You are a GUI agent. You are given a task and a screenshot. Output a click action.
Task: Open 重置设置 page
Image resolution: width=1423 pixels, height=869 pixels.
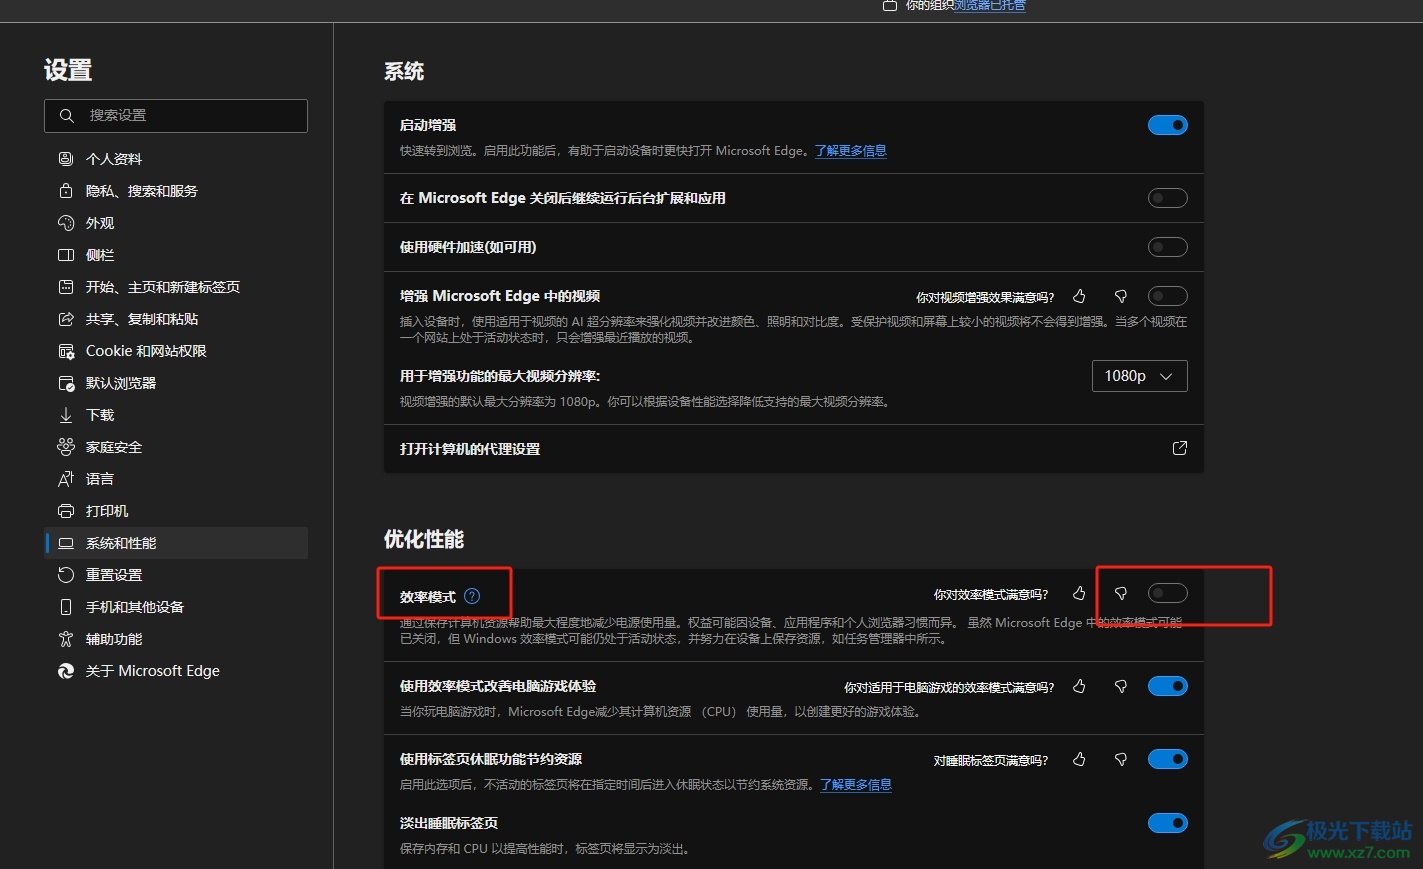tap(176, 575)
